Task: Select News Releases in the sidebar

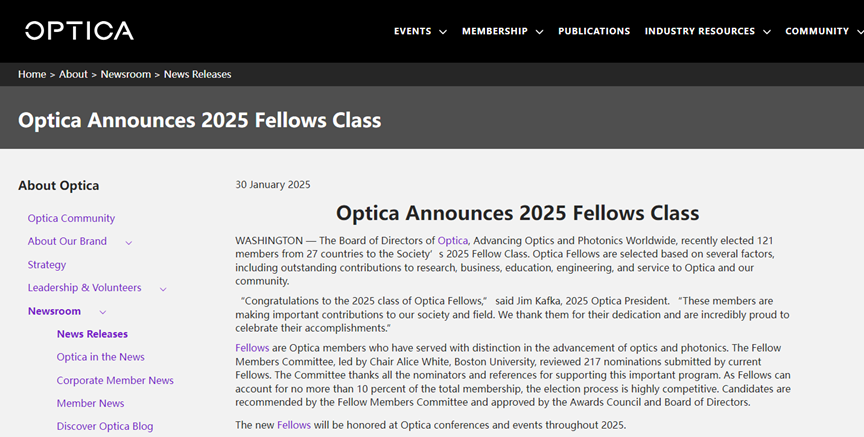Action: pyautogui.click(x=92, y=334)
